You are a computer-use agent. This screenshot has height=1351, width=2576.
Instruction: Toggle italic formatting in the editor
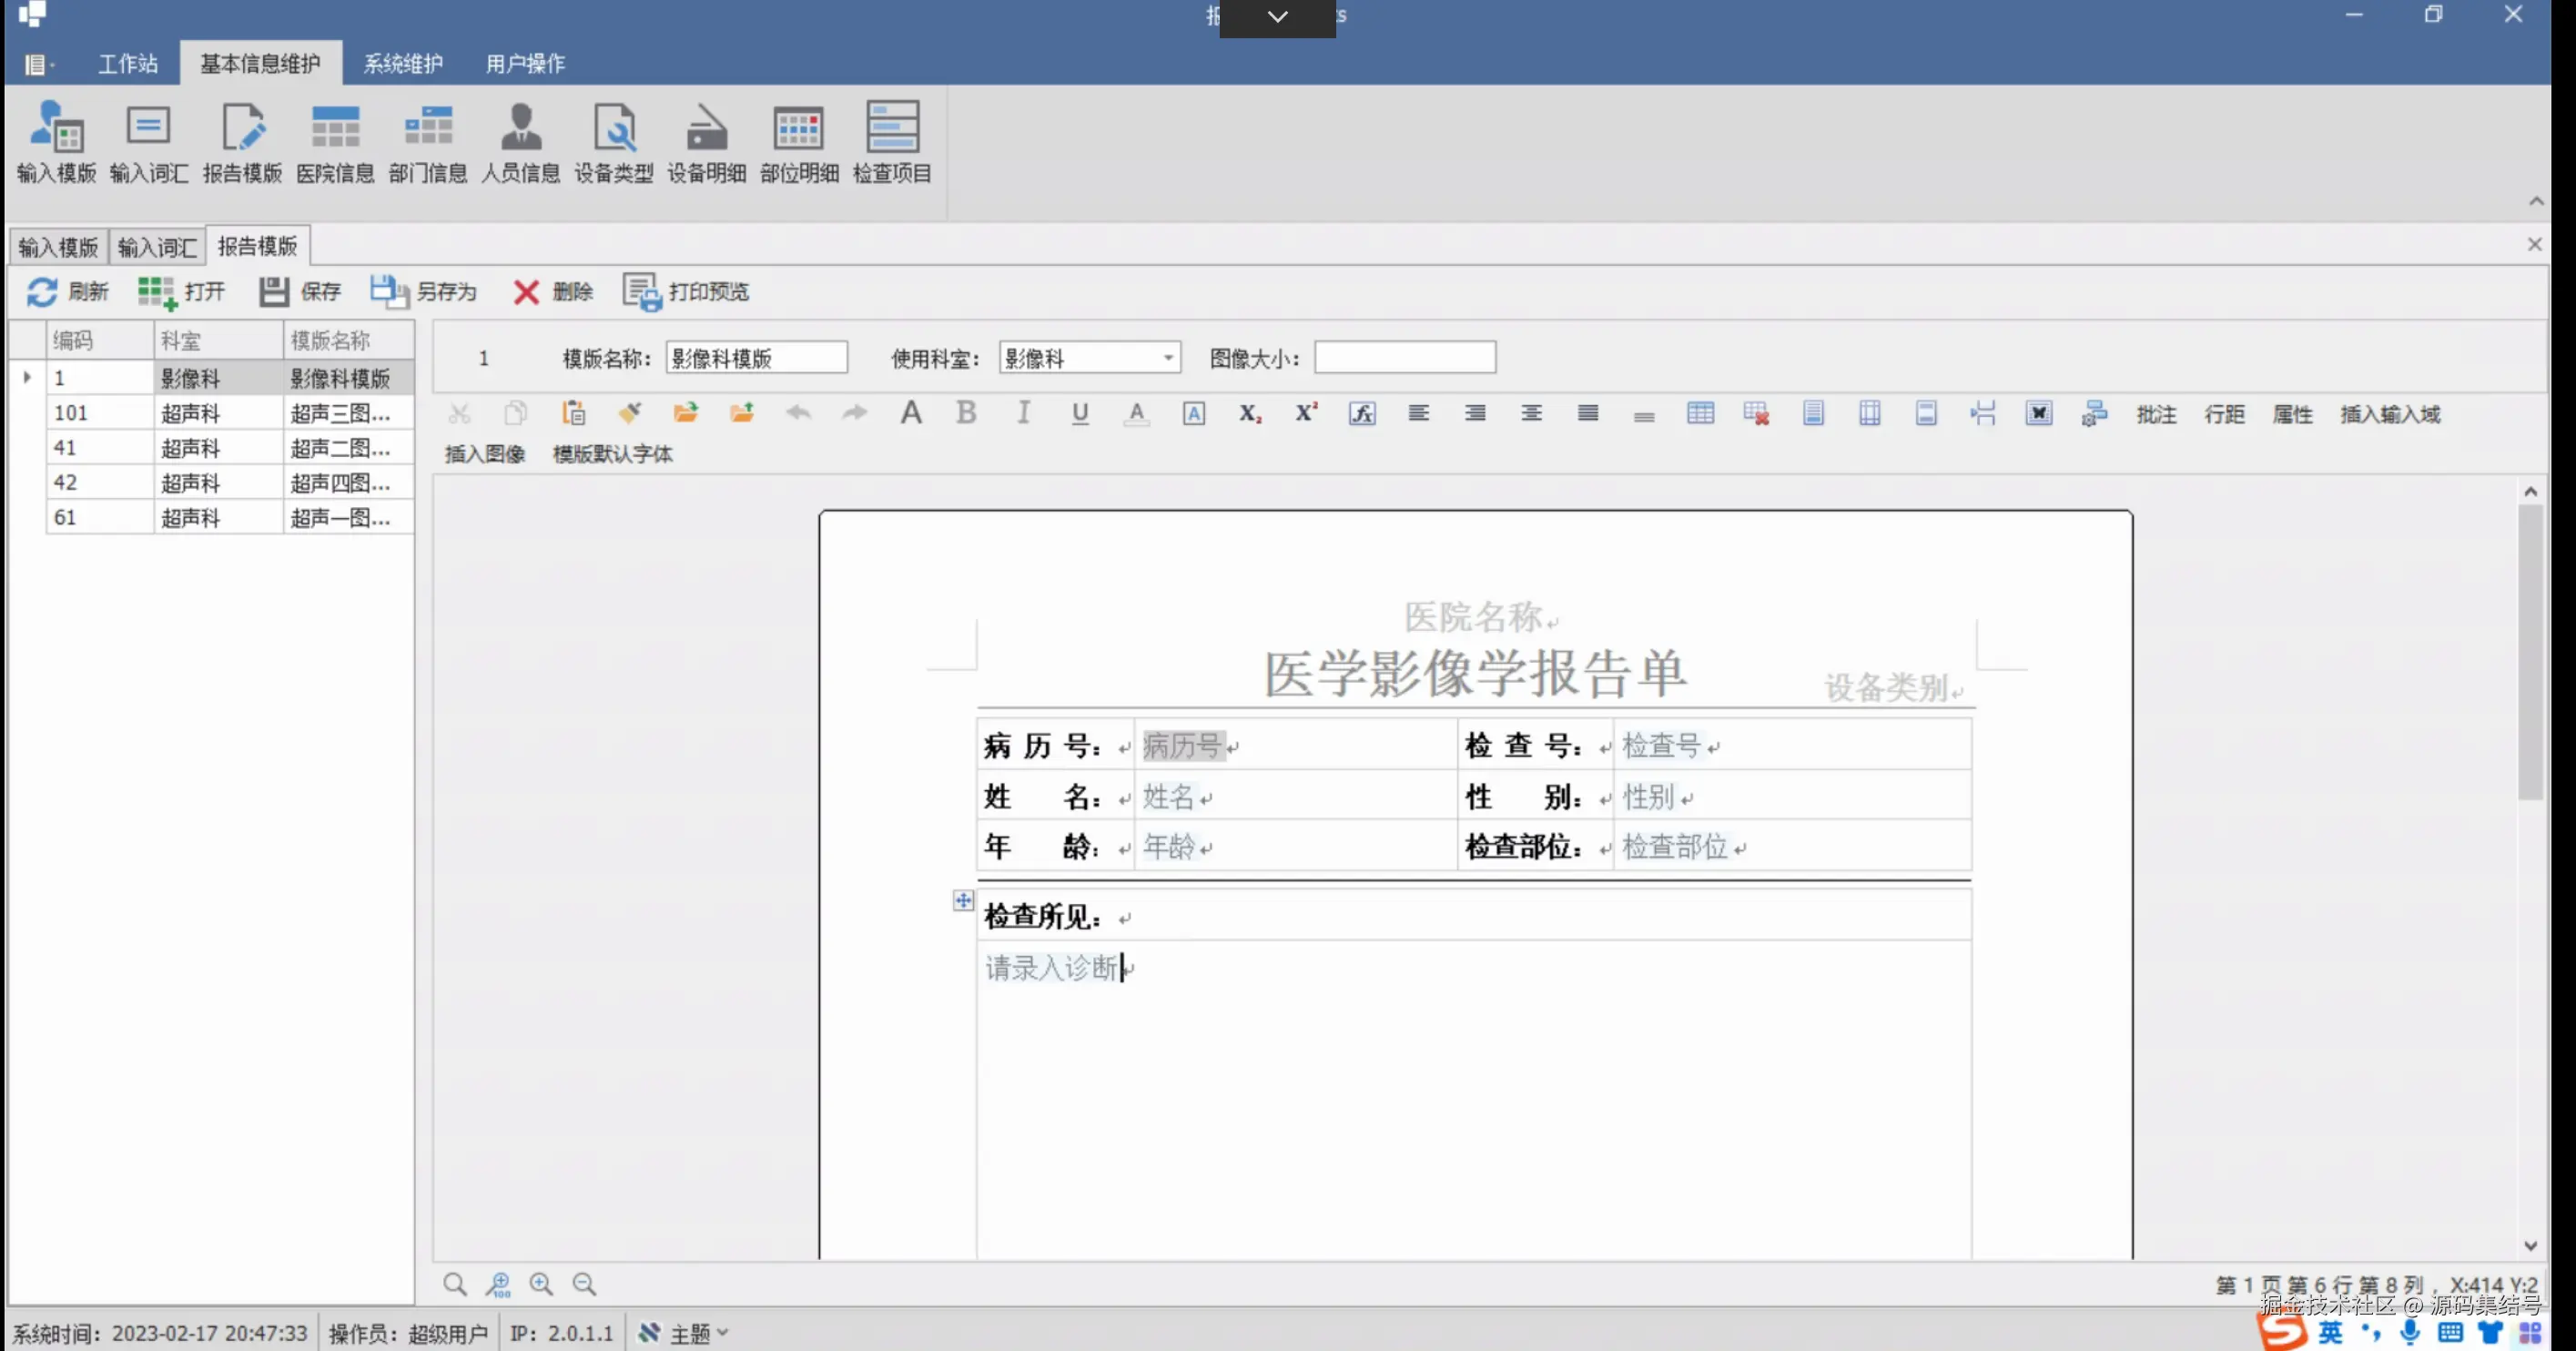(x=1022, y=412)
